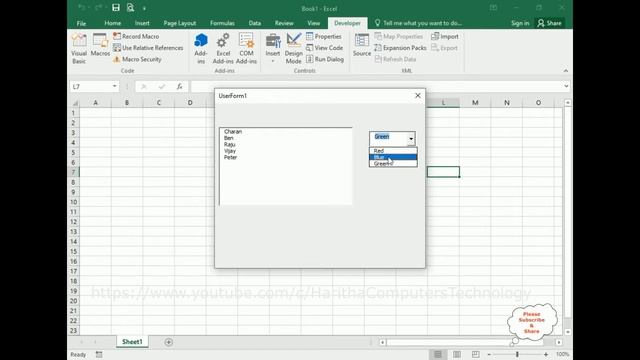Switch to Normal view
This screenshot has height=360, width=640.
pyautogui.click(x=438, y=354)
